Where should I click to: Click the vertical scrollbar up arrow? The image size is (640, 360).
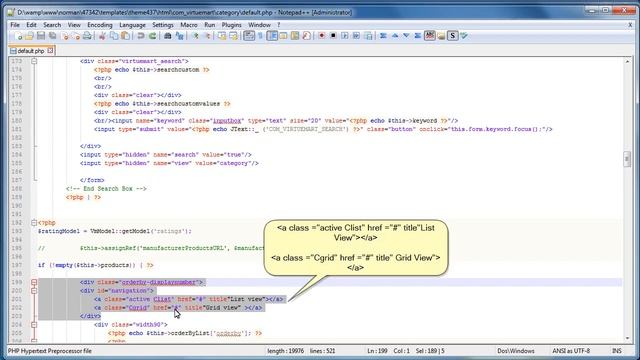click(x=627, y=61)
